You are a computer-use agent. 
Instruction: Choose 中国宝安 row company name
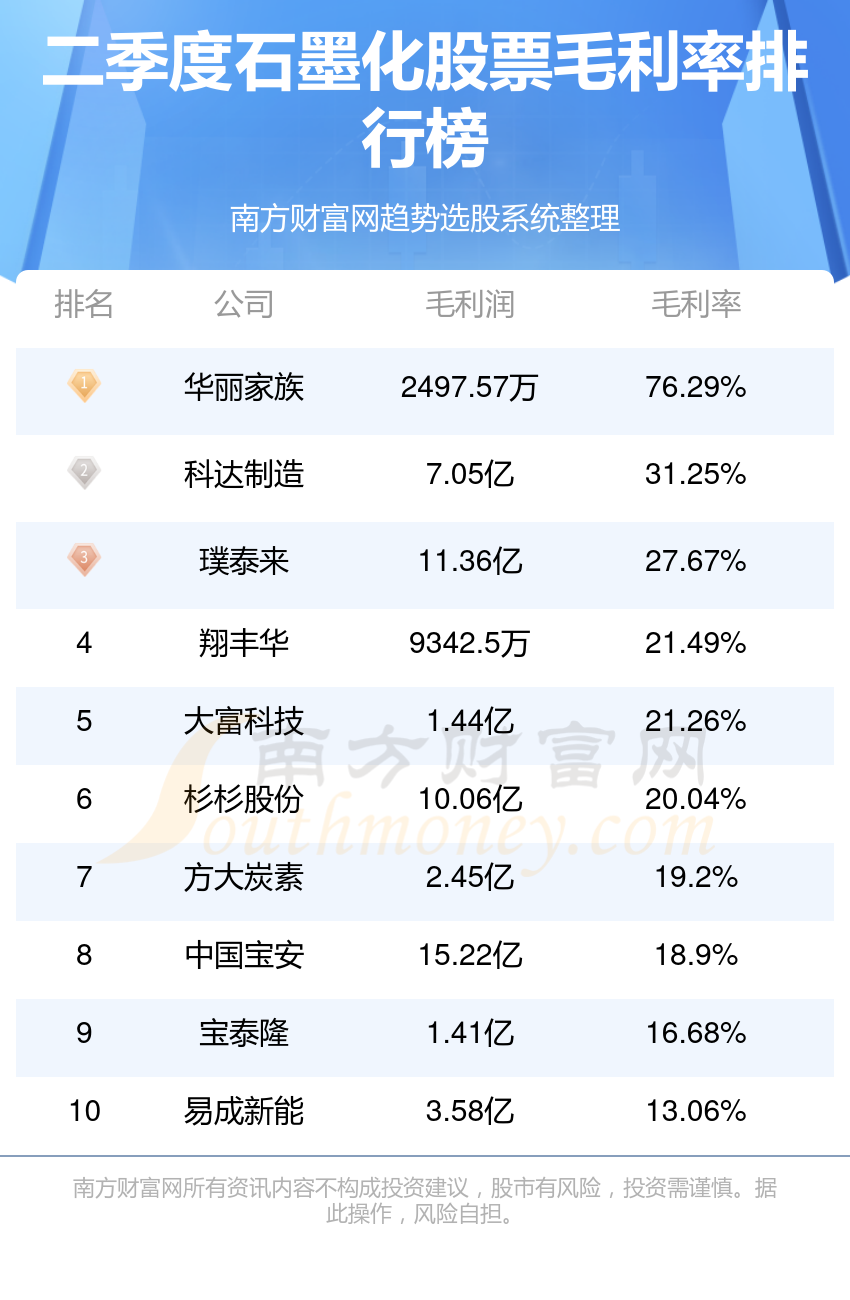243,955
